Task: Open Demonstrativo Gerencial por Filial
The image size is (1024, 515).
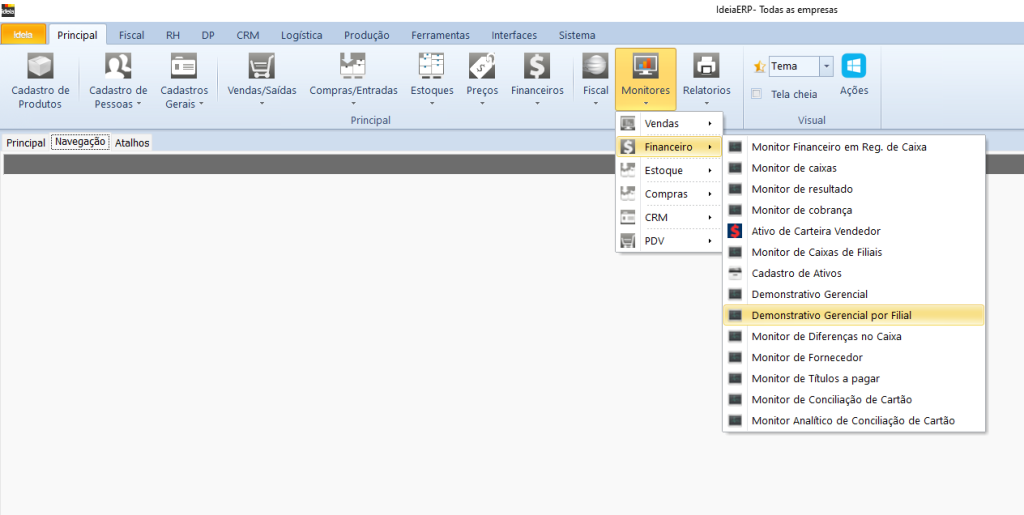Action: pos(830,315)
